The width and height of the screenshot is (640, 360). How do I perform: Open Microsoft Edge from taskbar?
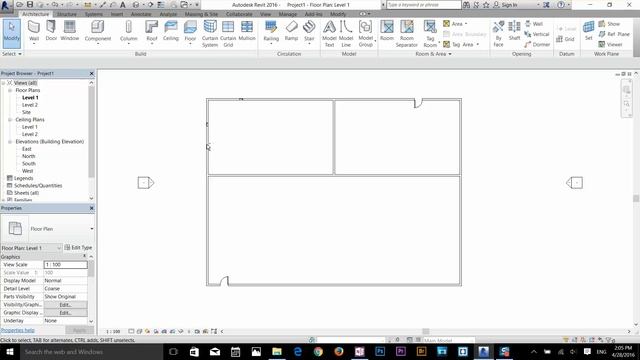tap(298, 352)
